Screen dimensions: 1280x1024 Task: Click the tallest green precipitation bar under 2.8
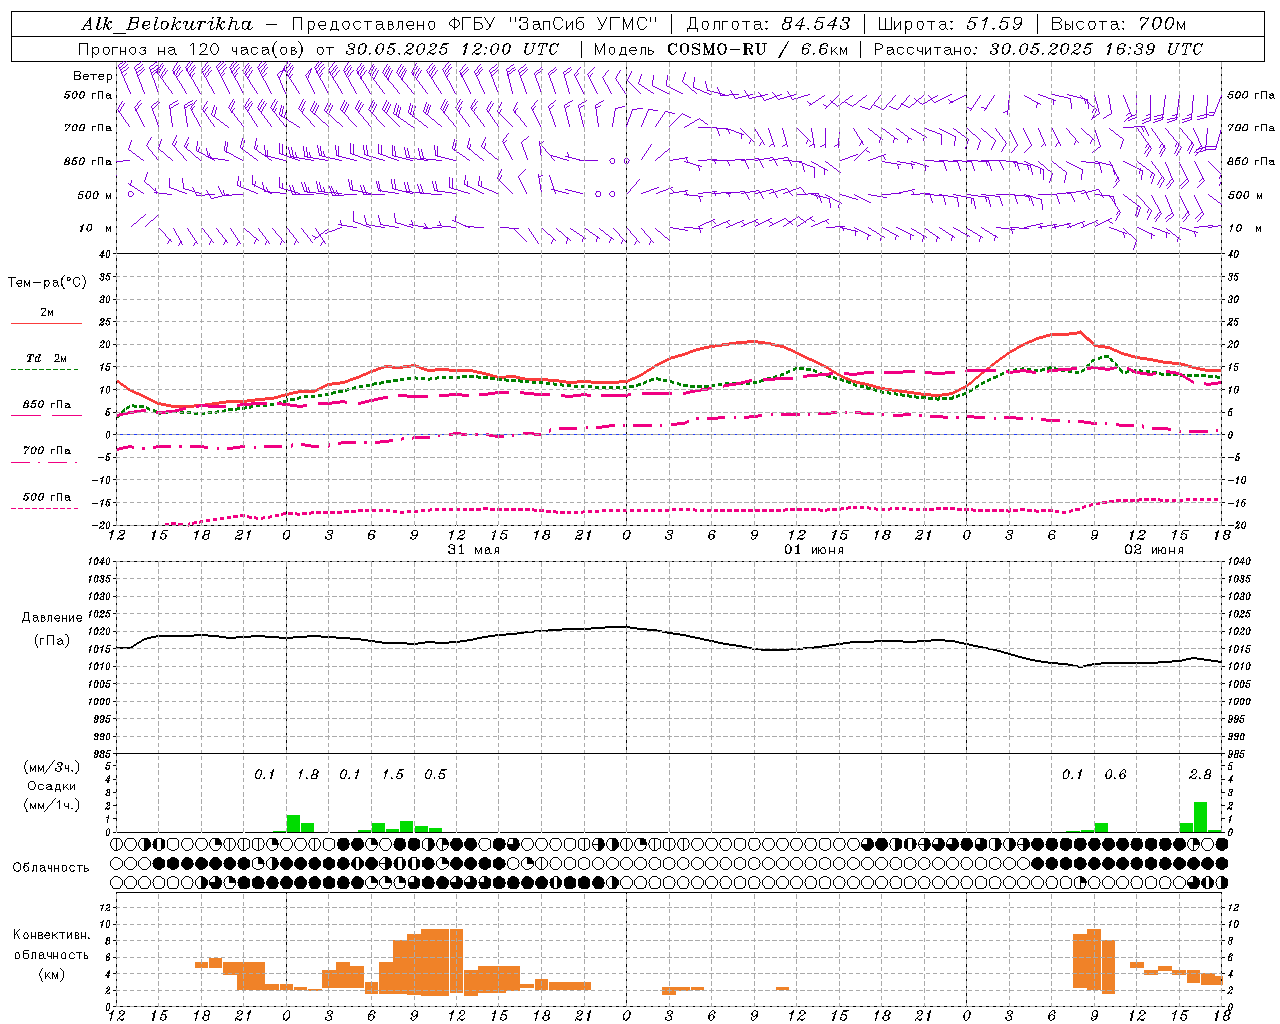(x=1200, y=817)
